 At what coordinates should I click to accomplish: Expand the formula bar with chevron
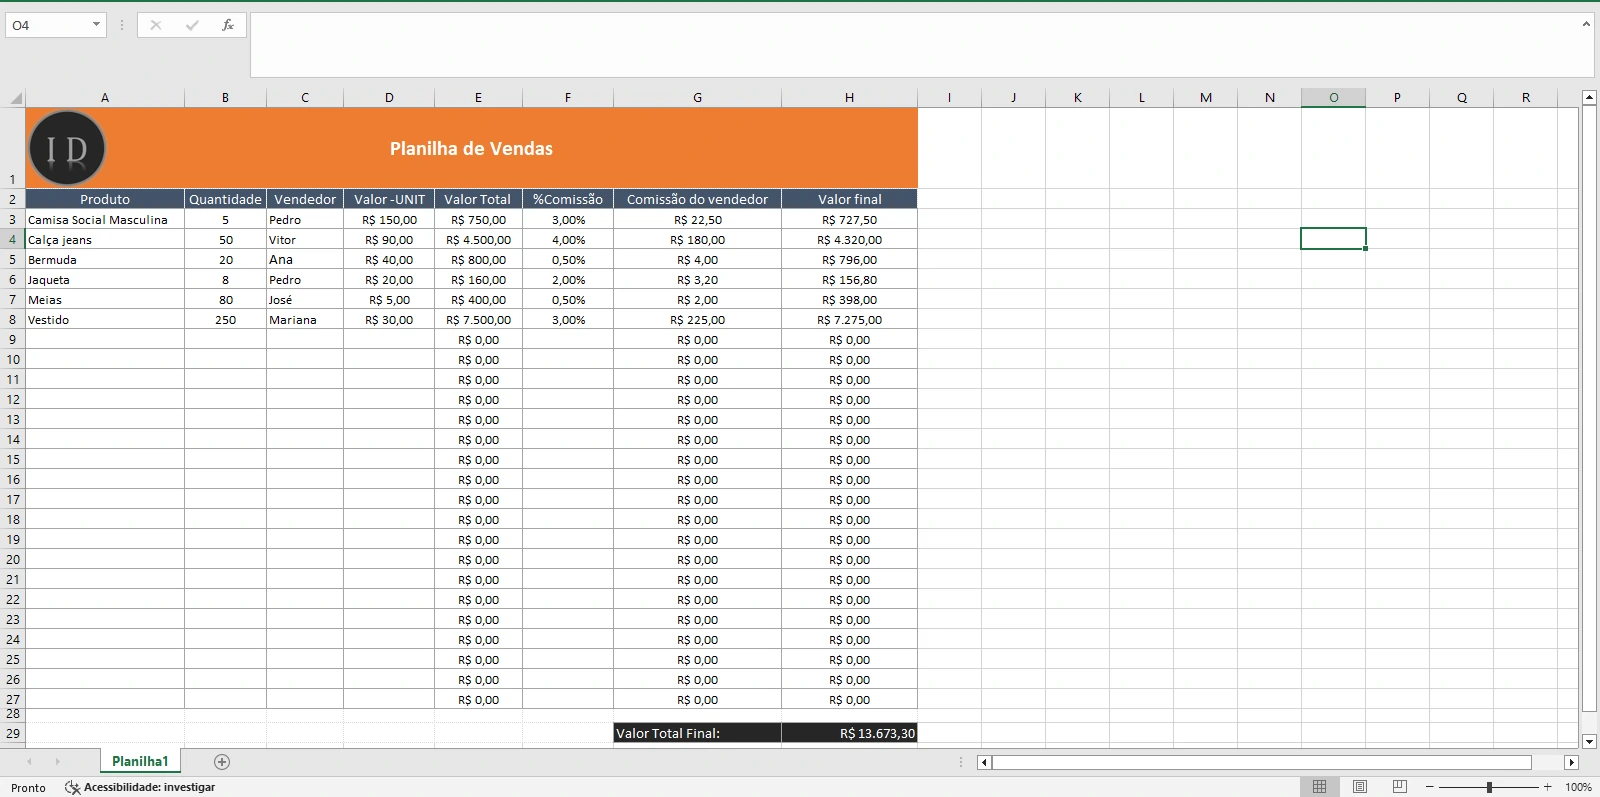click(1586, 24)
